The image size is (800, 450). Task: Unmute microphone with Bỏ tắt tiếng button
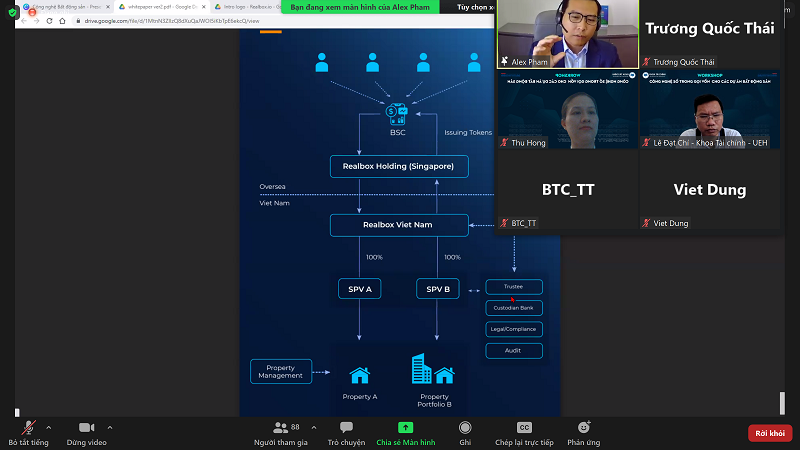tap(29, 433)
